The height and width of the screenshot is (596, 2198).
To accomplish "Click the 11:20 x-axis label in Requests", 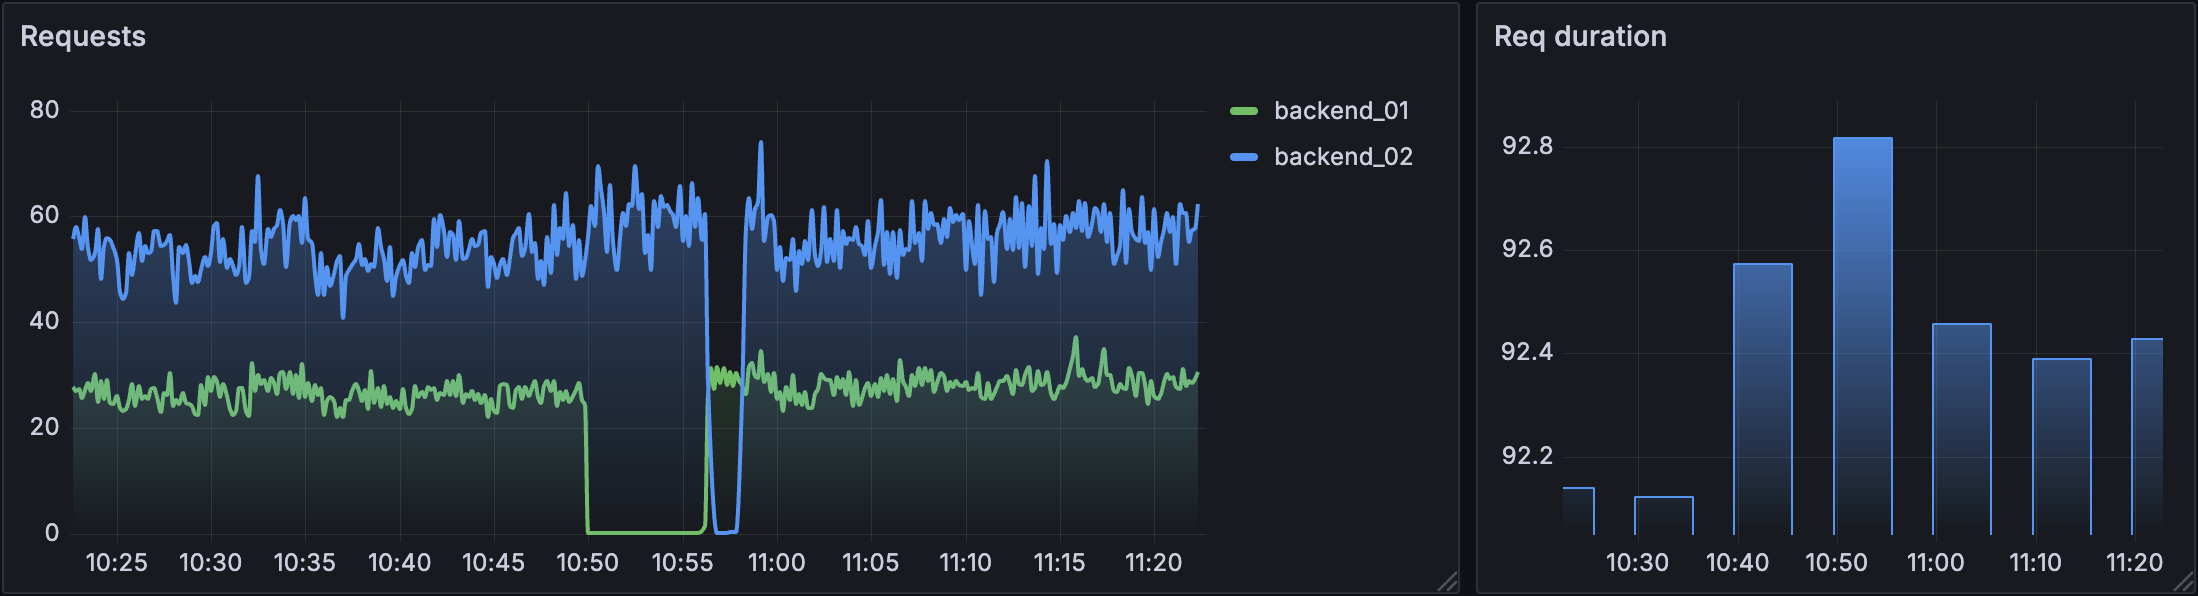I will point(1153,563).
